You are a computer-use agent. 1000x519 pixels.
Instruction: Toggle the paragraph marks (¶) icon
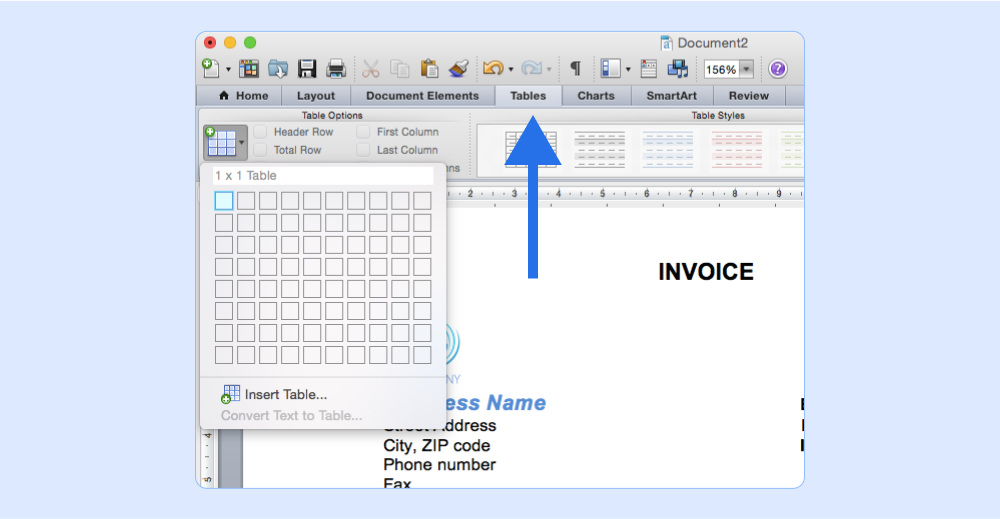tap(575, 68)
